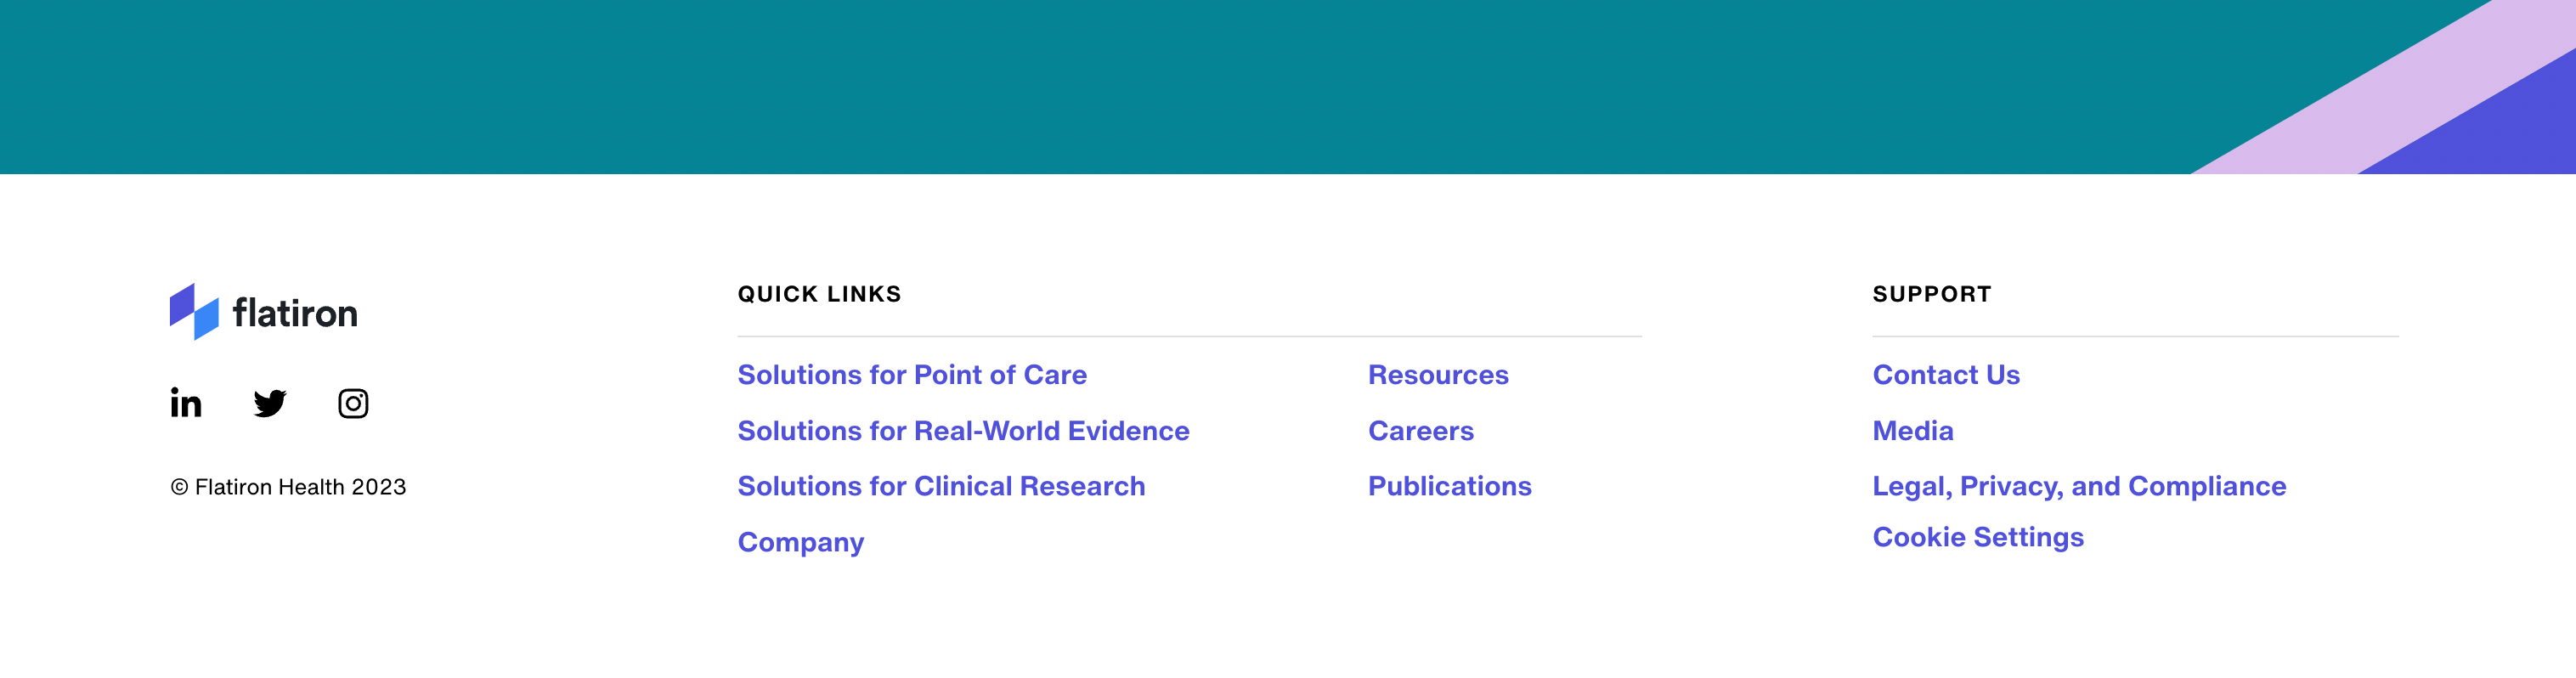Open the Twitter bird icon
This screenshot has height=678, width=2576.
270,403
